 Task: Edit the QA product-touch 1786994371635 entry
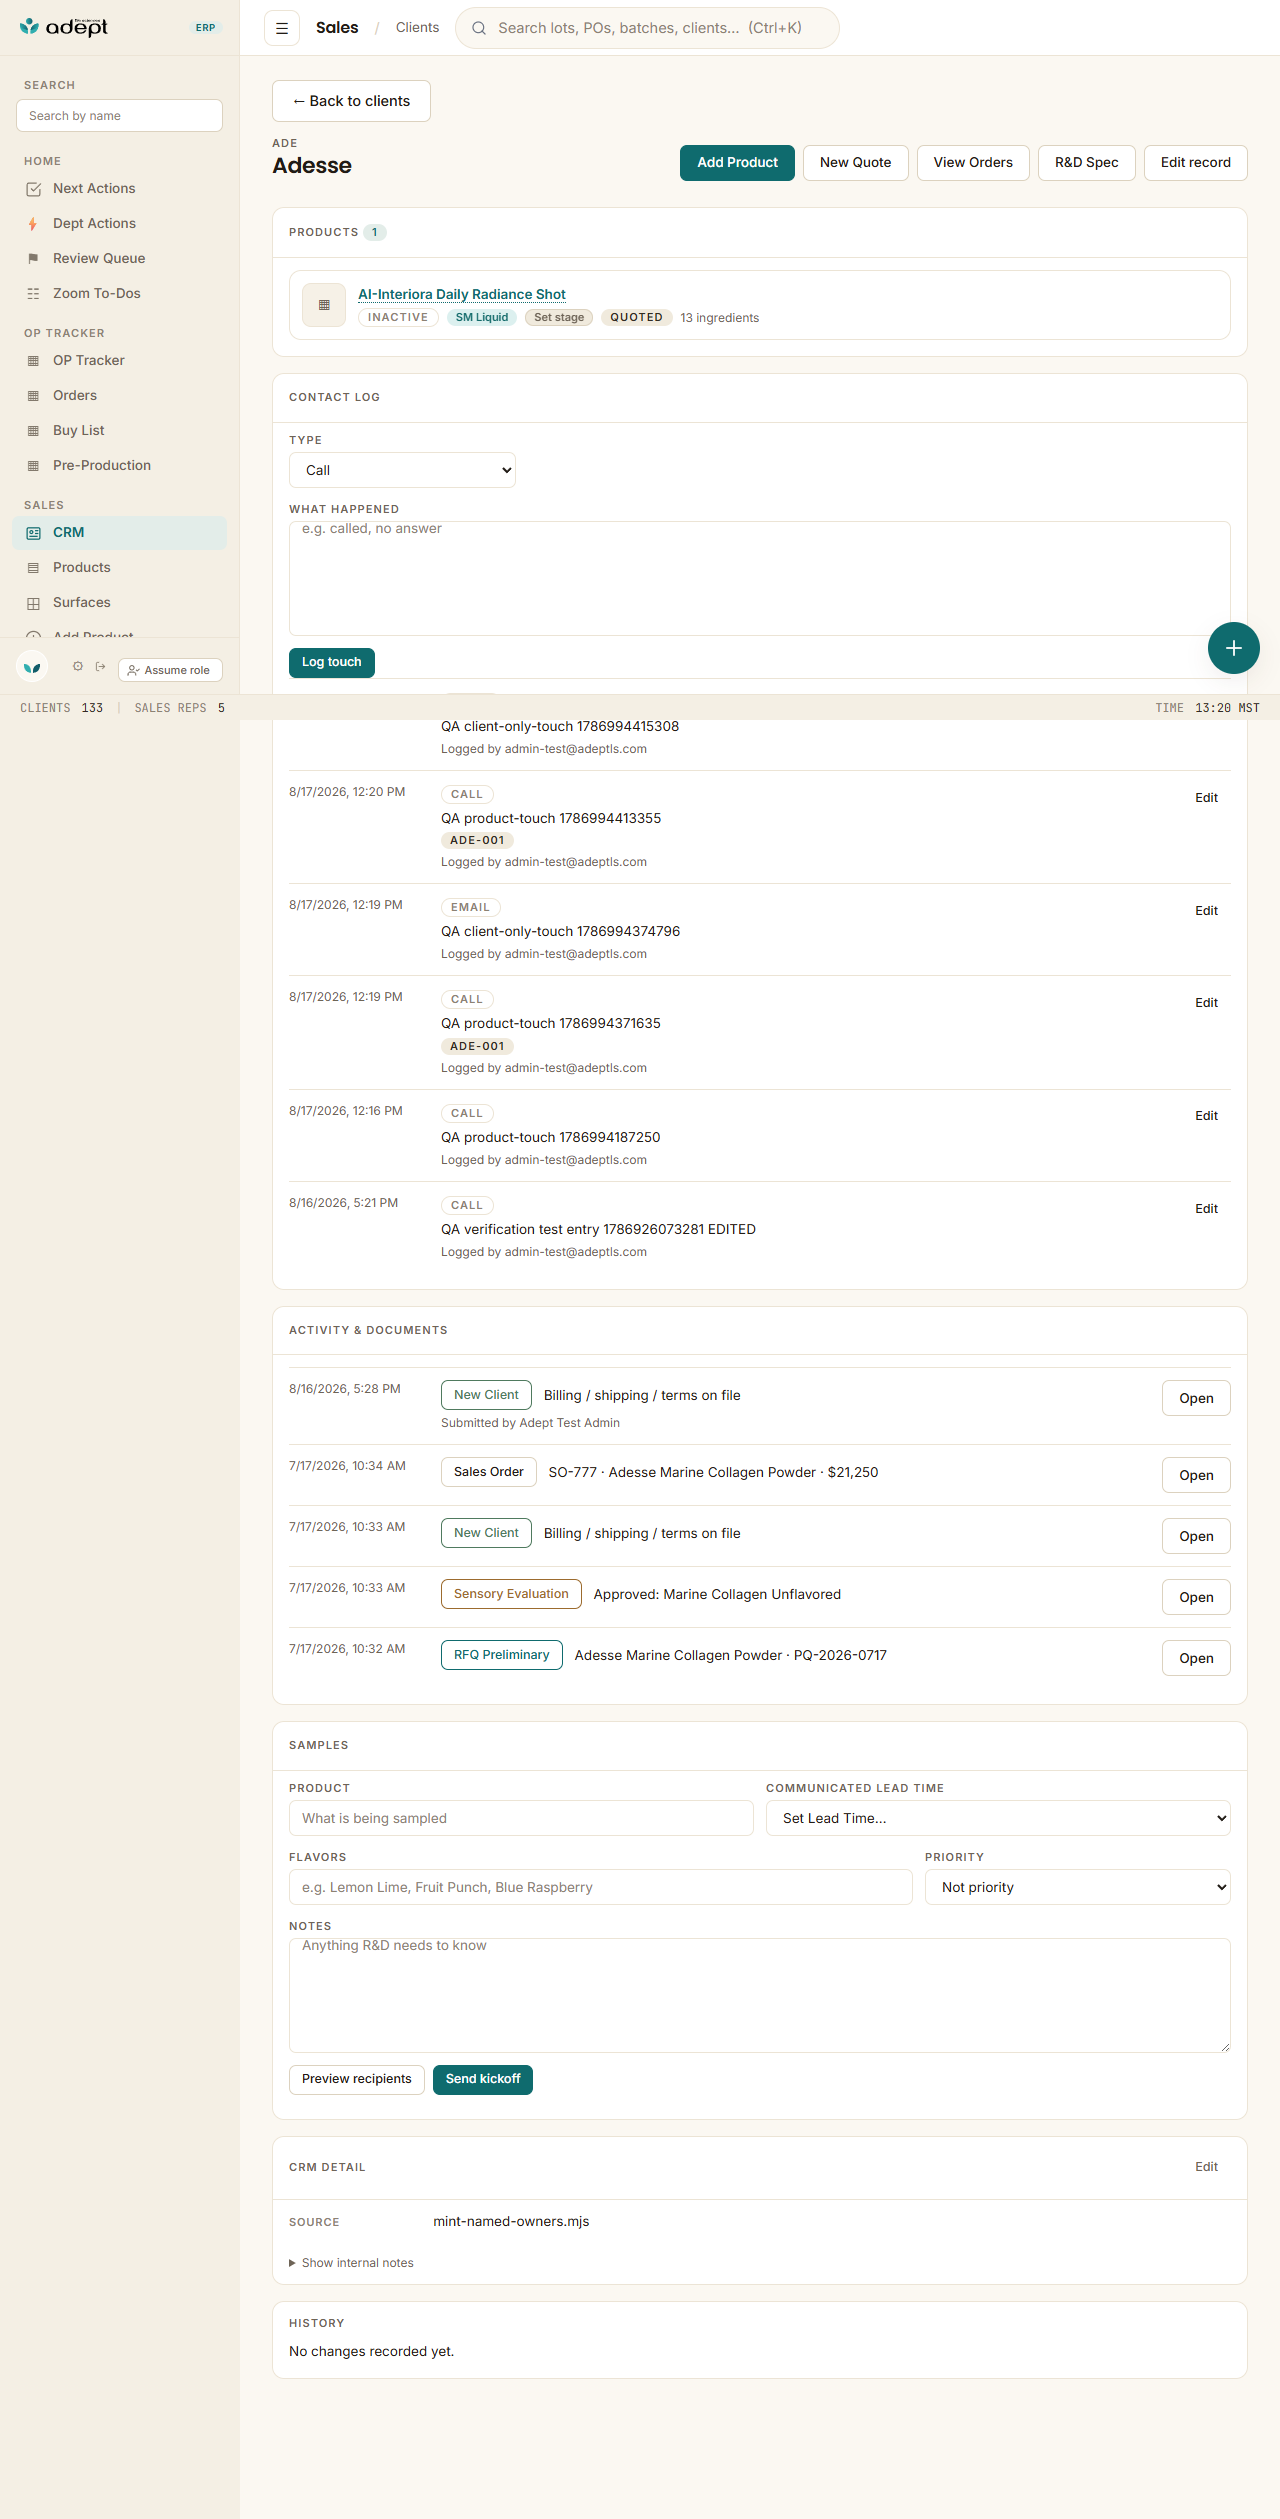[x=1206, y=1003]
